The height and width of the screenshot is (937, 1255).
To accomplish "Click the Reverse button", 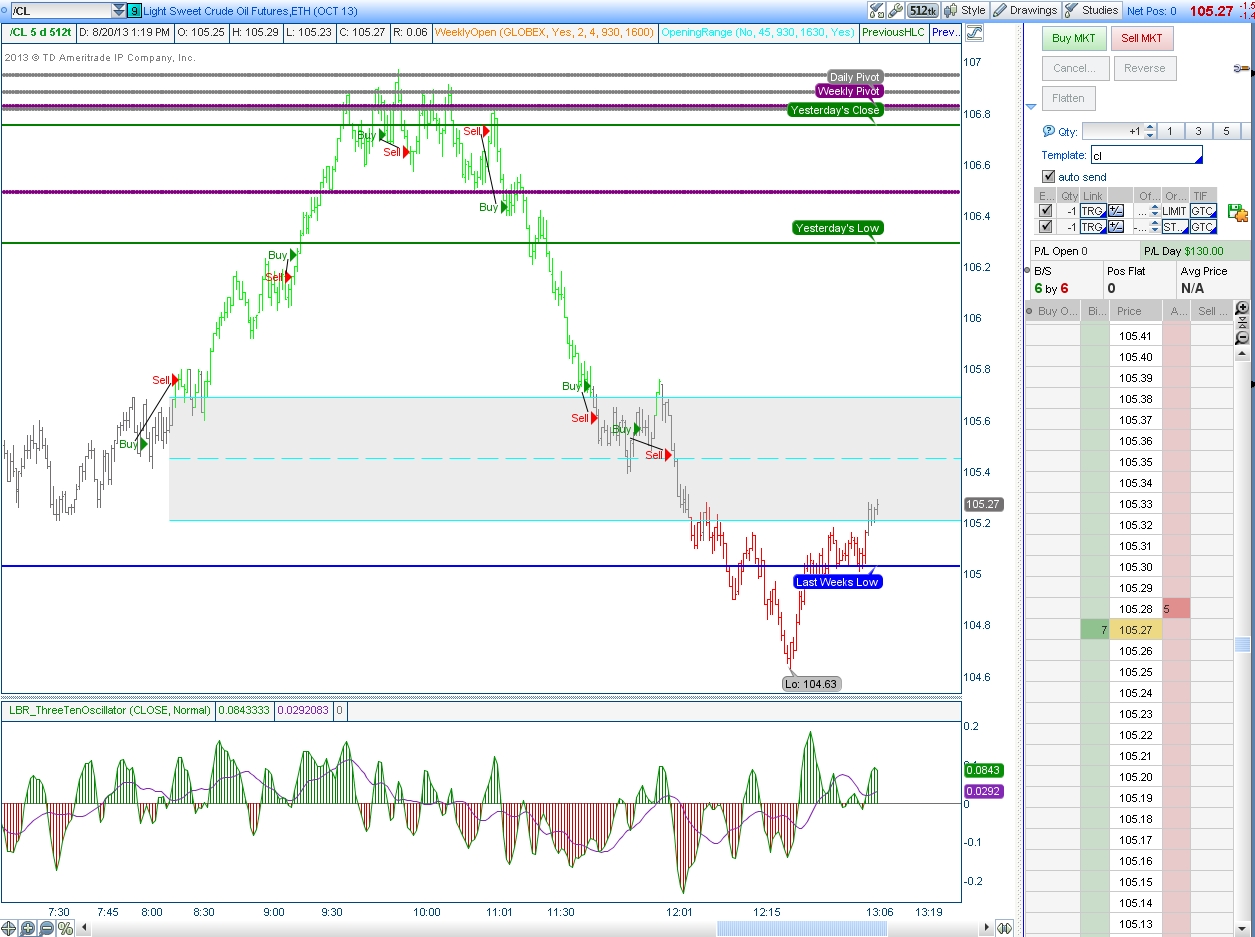I will coord(1144,68).
